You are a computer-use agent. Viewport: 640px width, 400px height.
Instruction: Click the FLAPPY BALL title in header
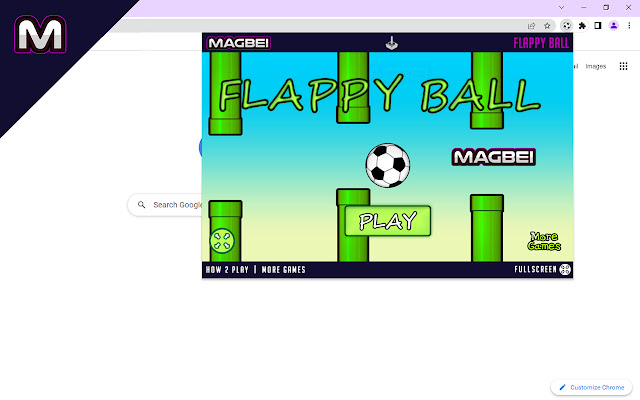(x=541, y=43)
